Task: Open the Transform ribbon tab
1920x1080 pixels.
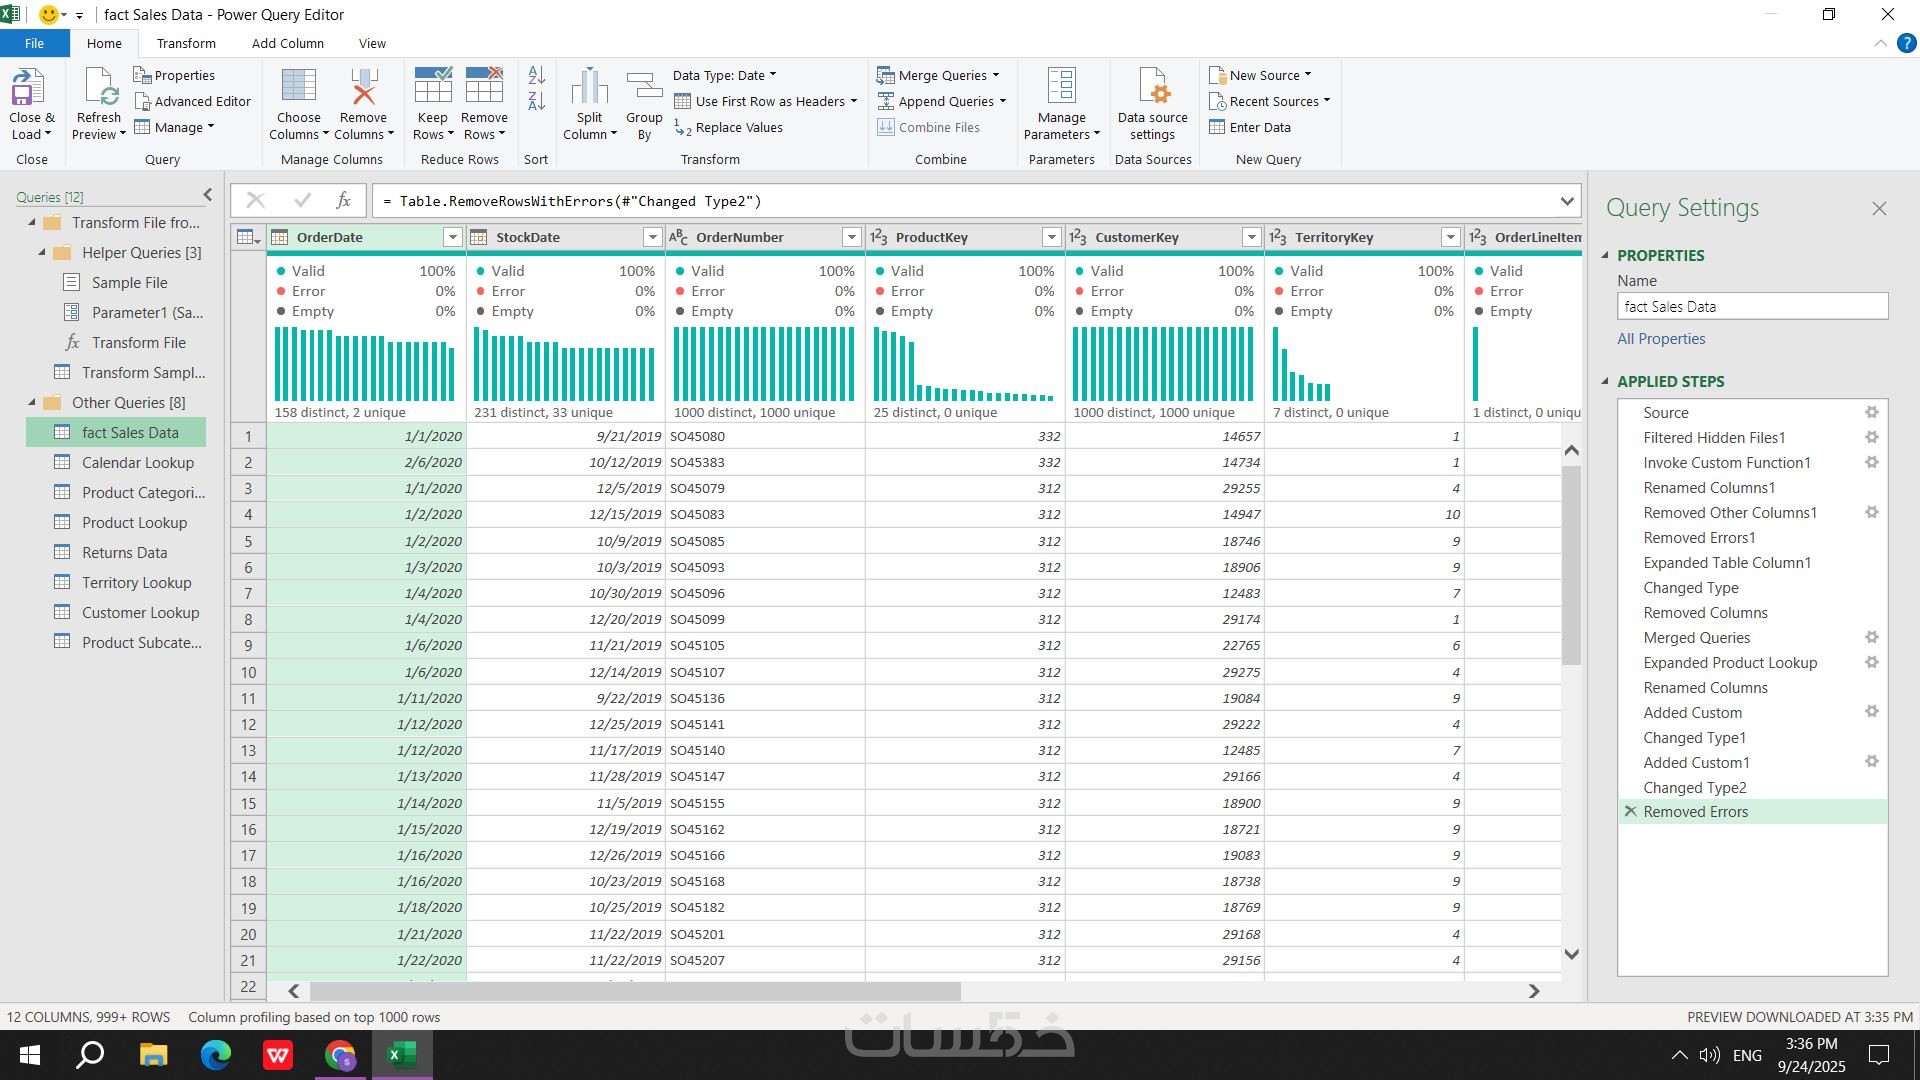Action: (x=186, y=44)
